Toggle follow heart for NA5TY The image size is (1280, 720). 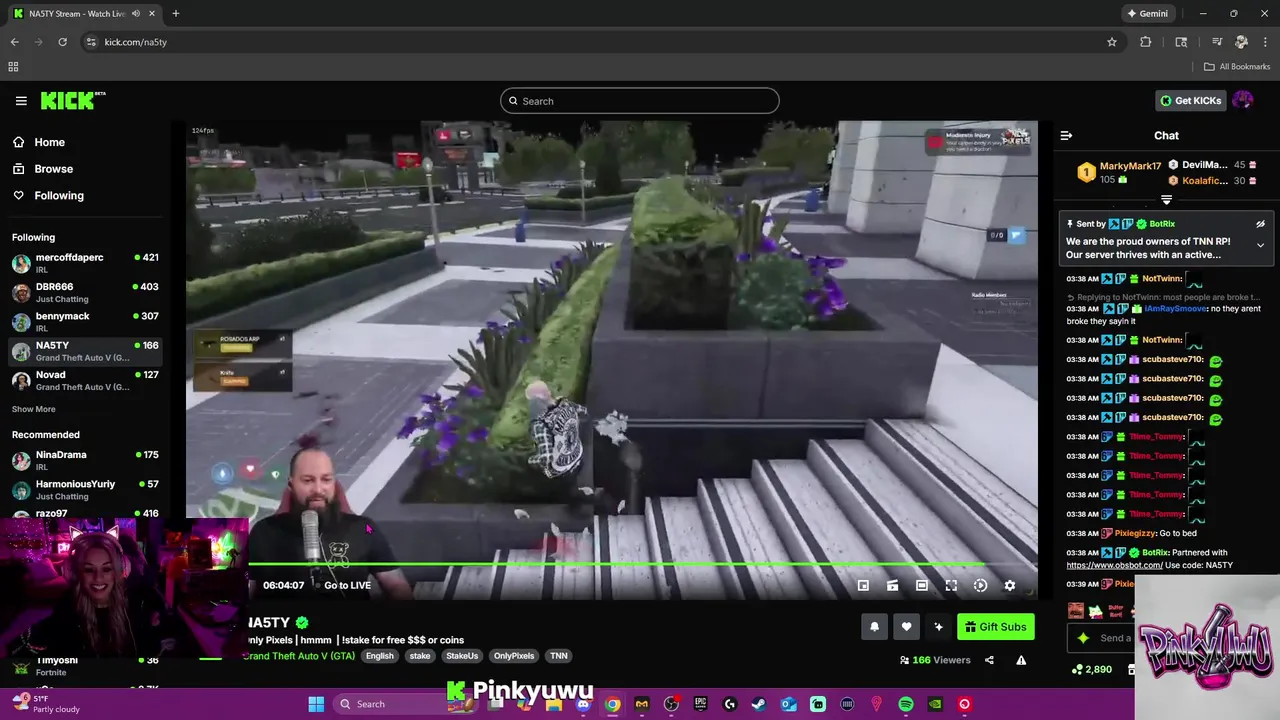pyautogui.click(x=906, y=627)
